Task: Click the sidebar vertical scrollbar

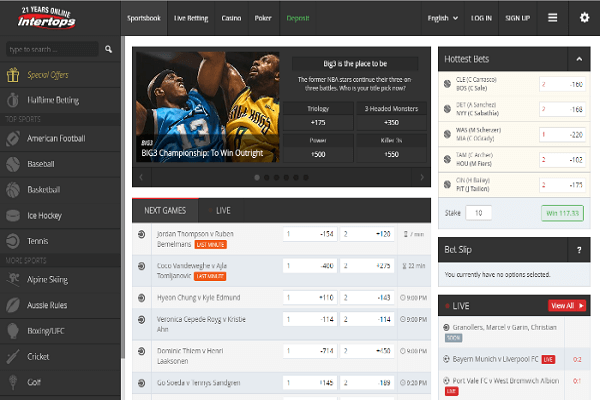Action: pyautogui.click(x=123, y=197)
